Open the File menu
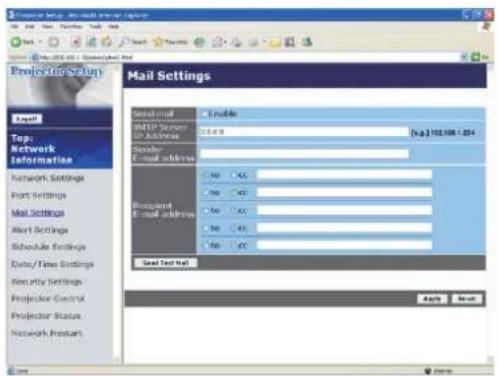Viewport: 498px width, 376px height. [14, 27]
